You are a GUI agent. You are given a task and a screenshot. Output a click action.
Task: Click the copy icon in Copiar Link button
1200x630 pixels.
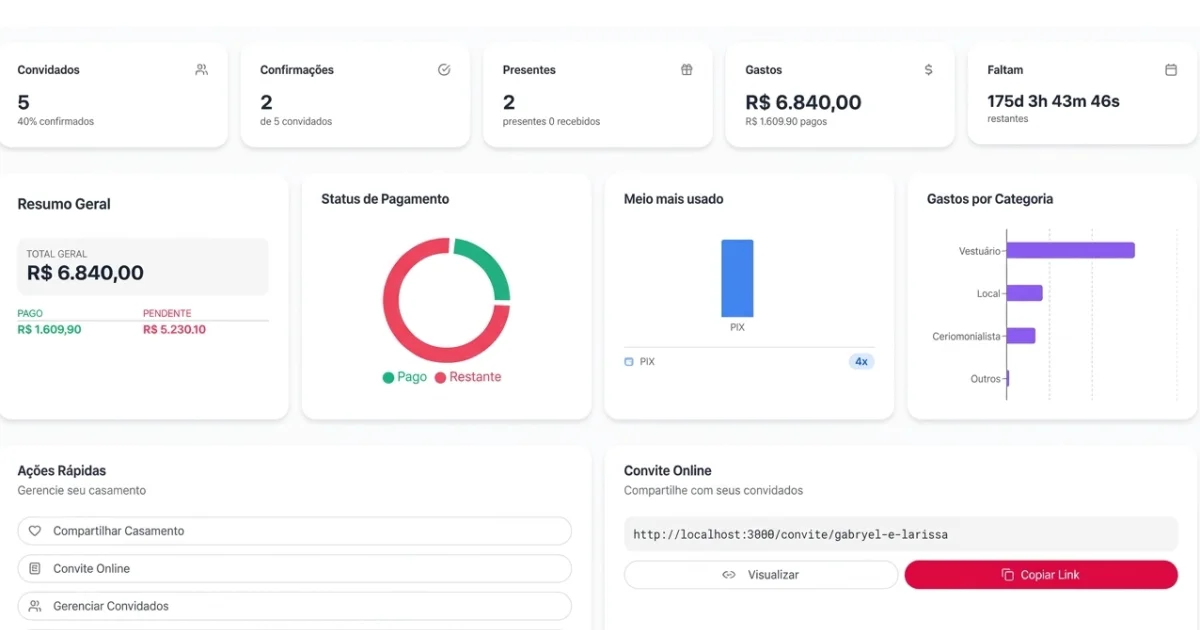1008,575
